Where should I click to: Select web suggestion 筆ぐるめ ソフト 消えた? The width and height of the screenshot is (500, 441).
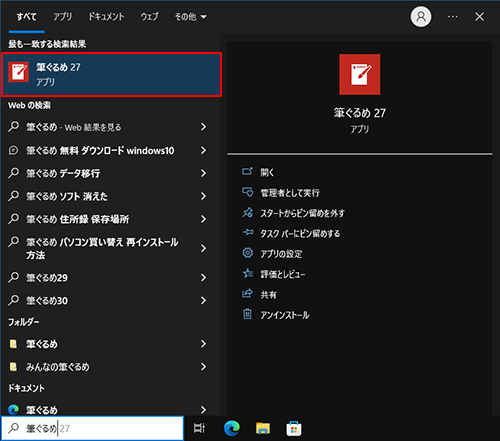pos(67,196)
